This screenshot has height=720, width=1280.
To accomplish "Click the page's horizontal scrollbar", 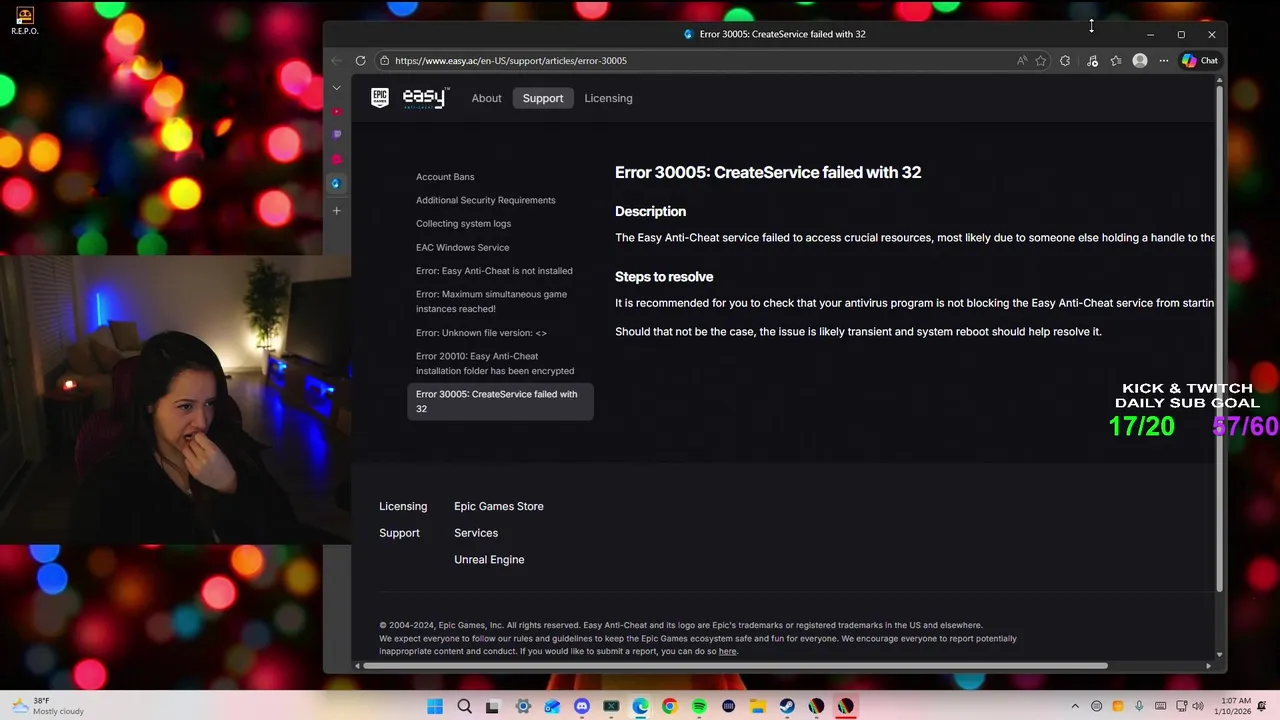I will (x=735, y=666).
